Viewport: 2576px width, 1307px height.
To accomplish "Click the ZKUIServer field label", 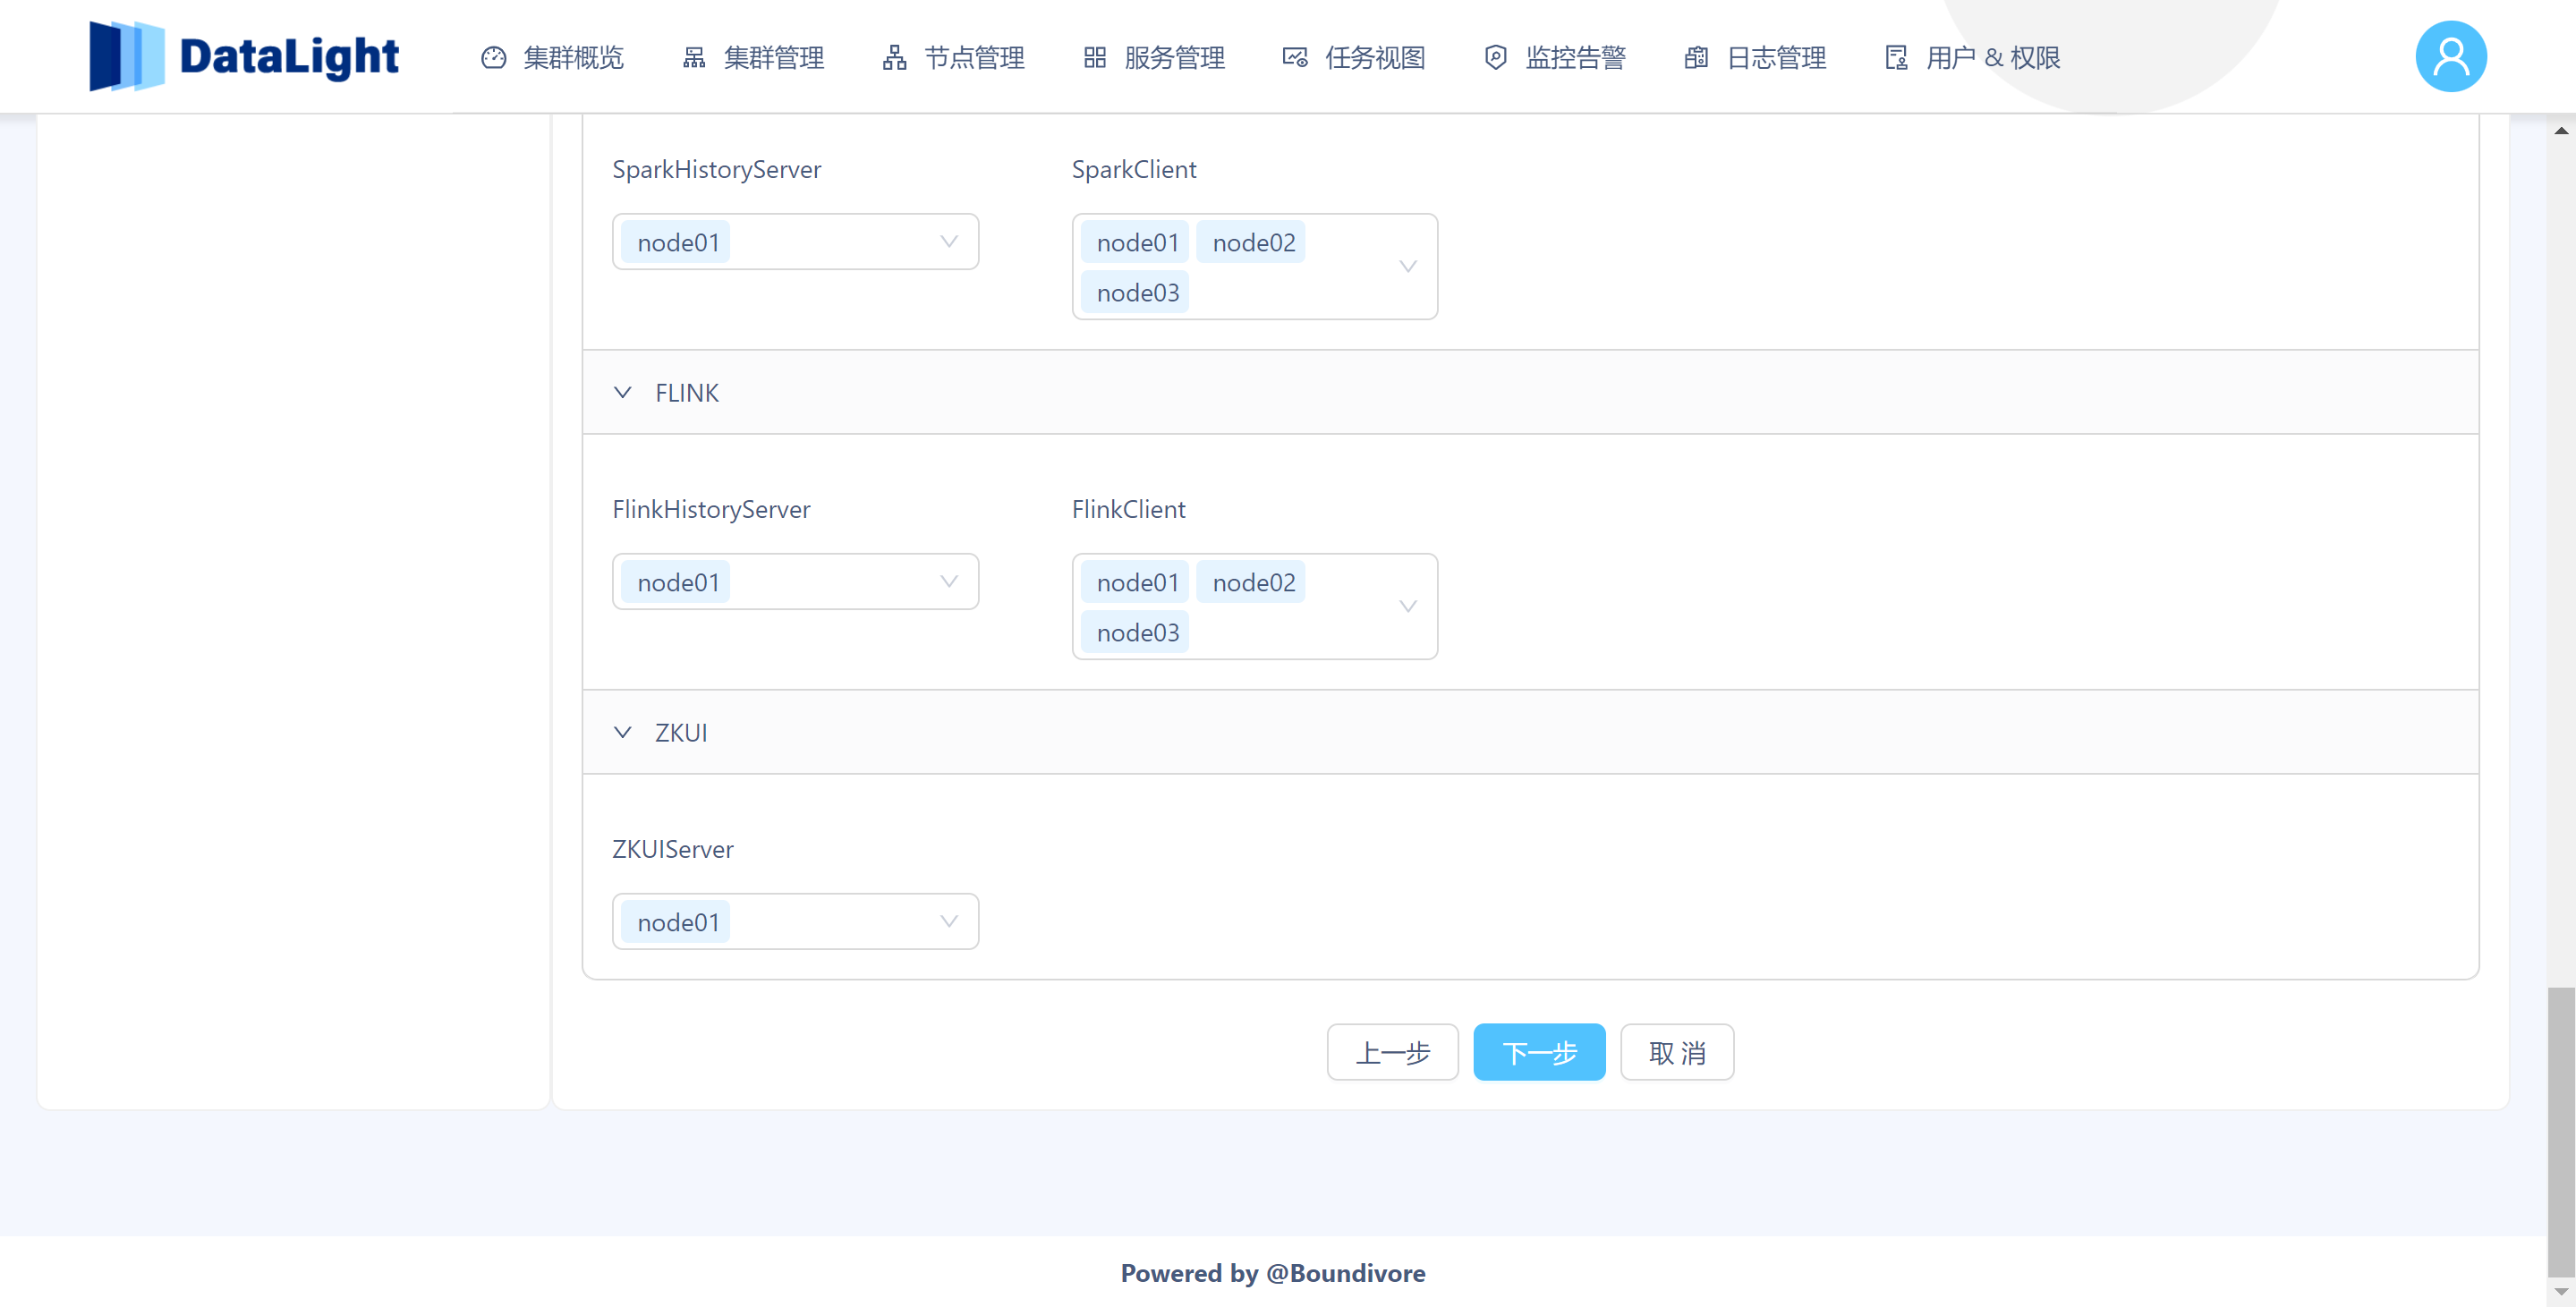I will click(x=672, y=849).
